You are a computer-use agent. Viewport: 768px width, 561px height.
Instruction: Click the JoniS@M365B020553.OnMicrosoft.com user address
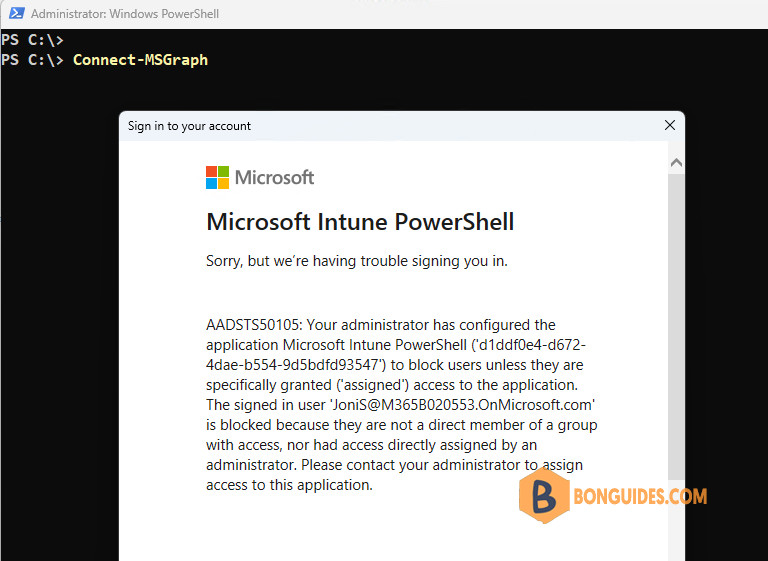(x=462, y=405)
